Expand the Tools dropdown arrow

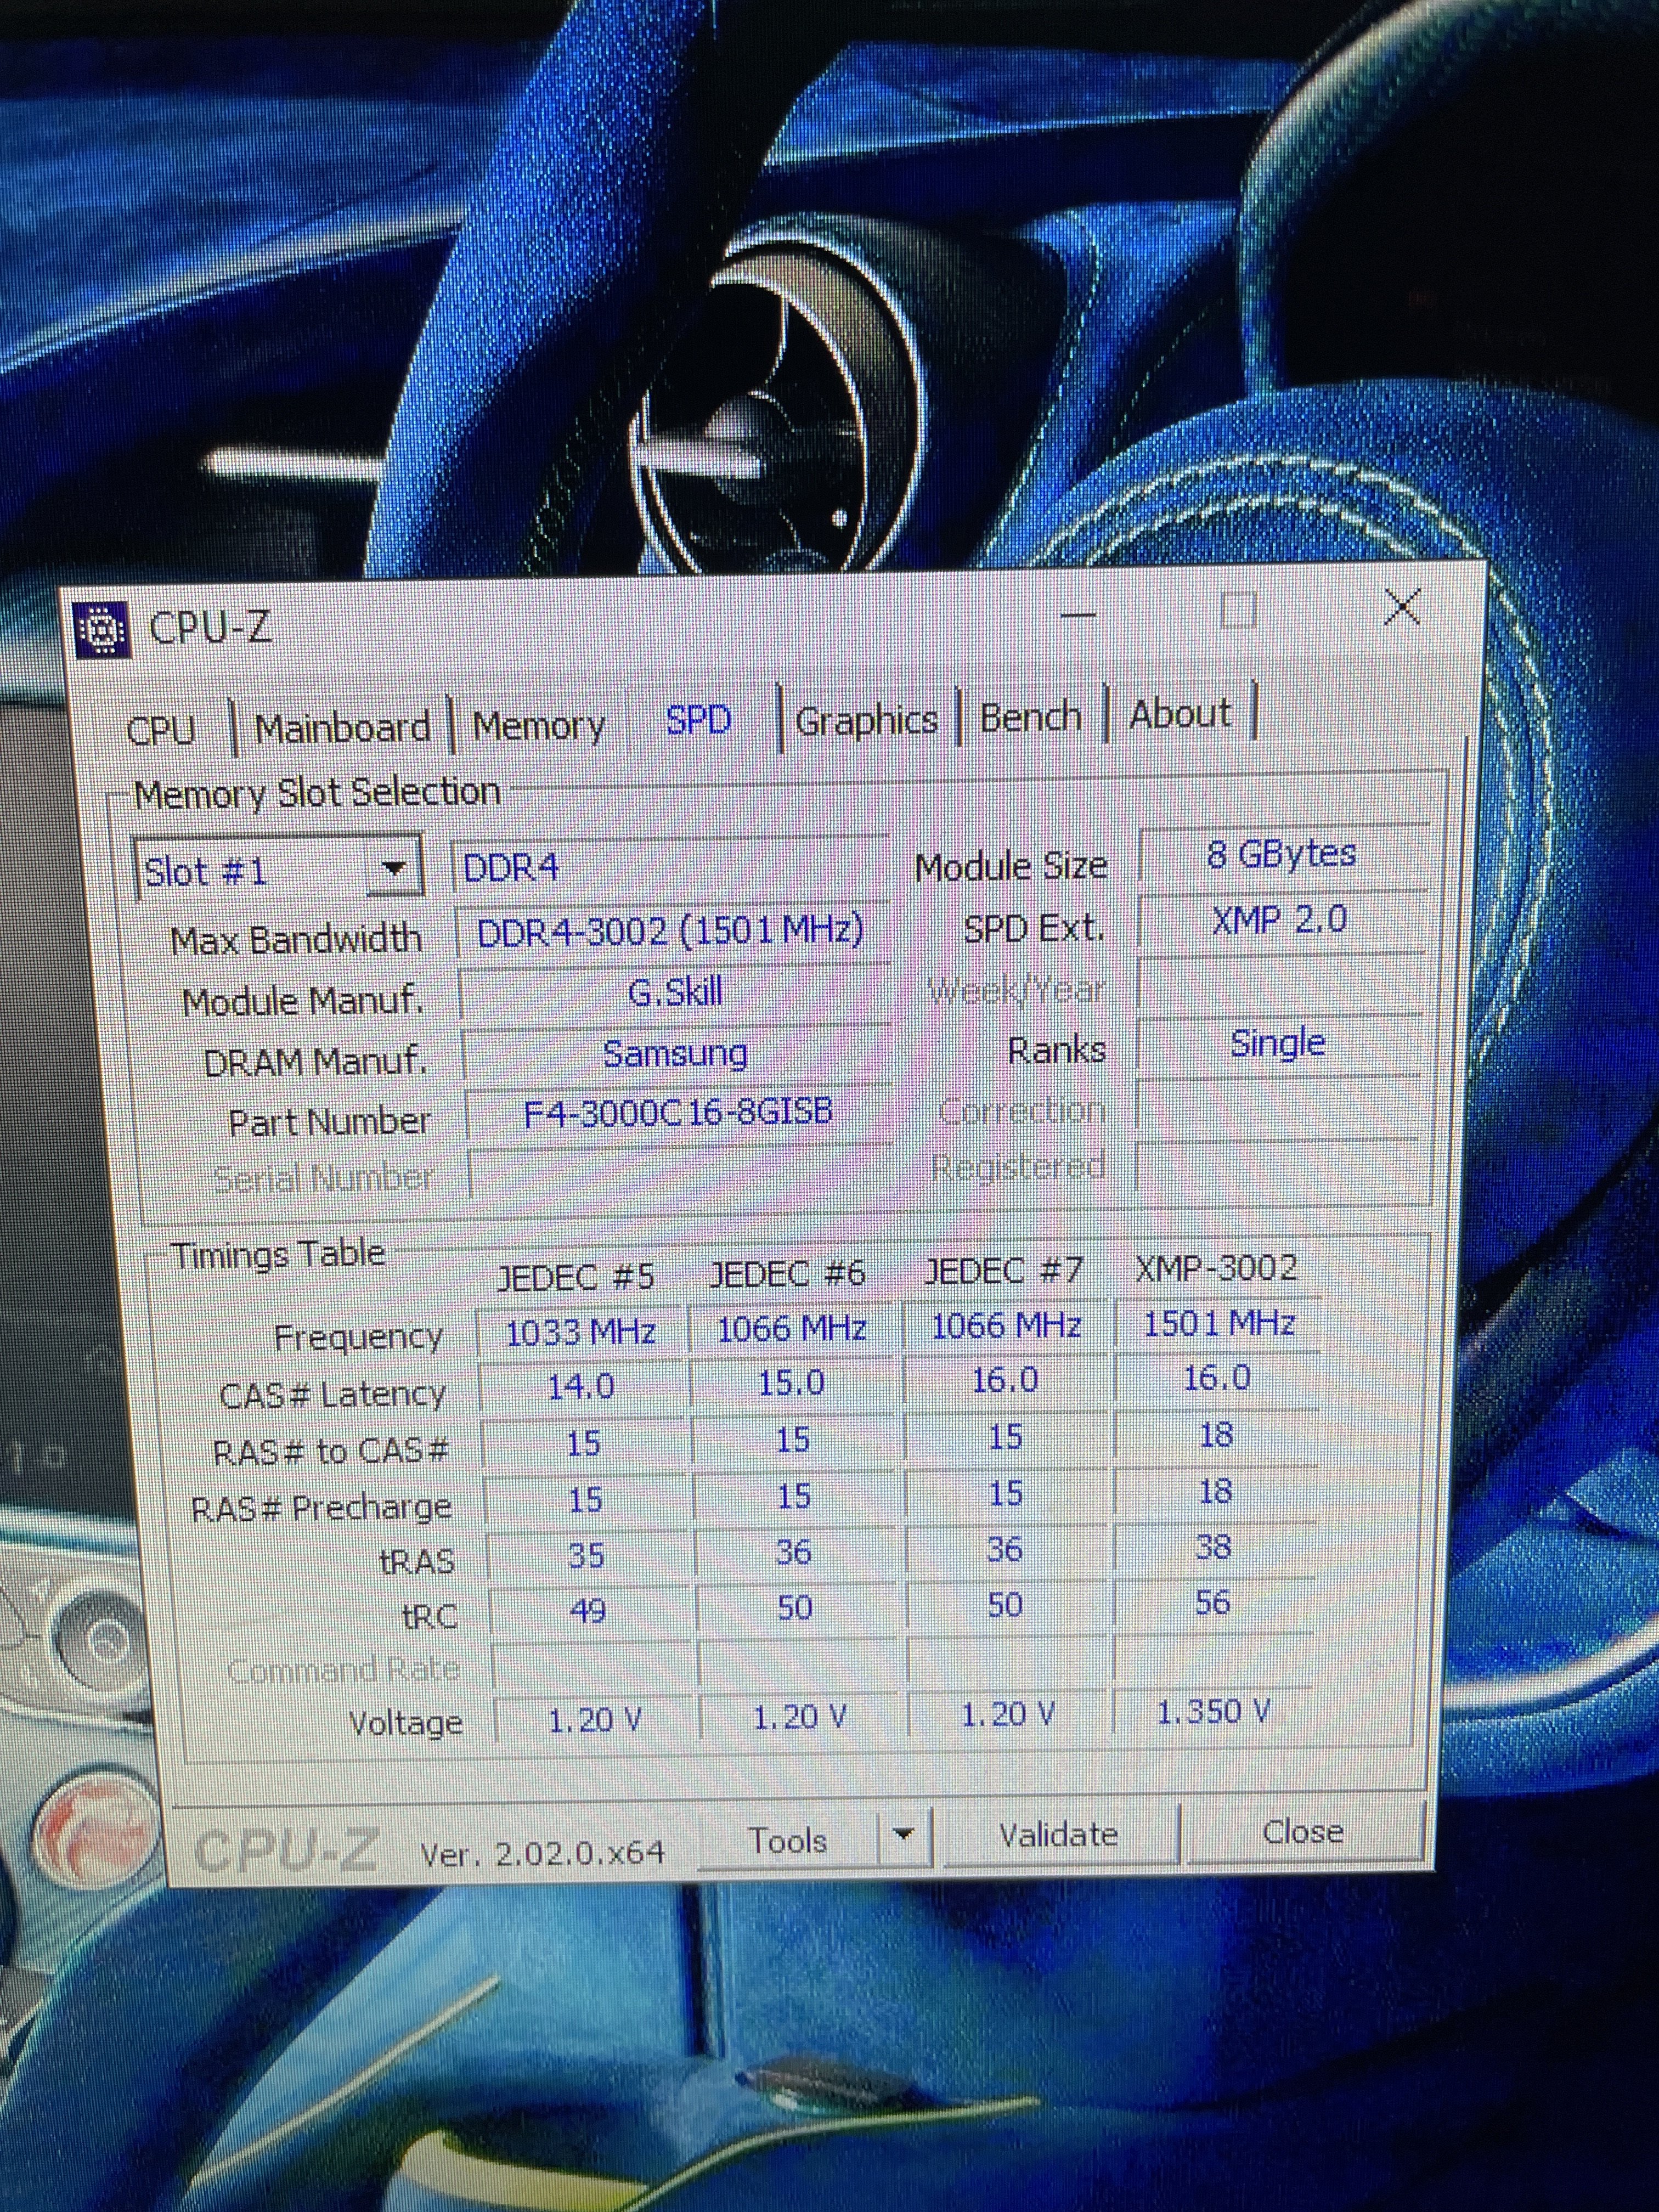click(904, 1836)
